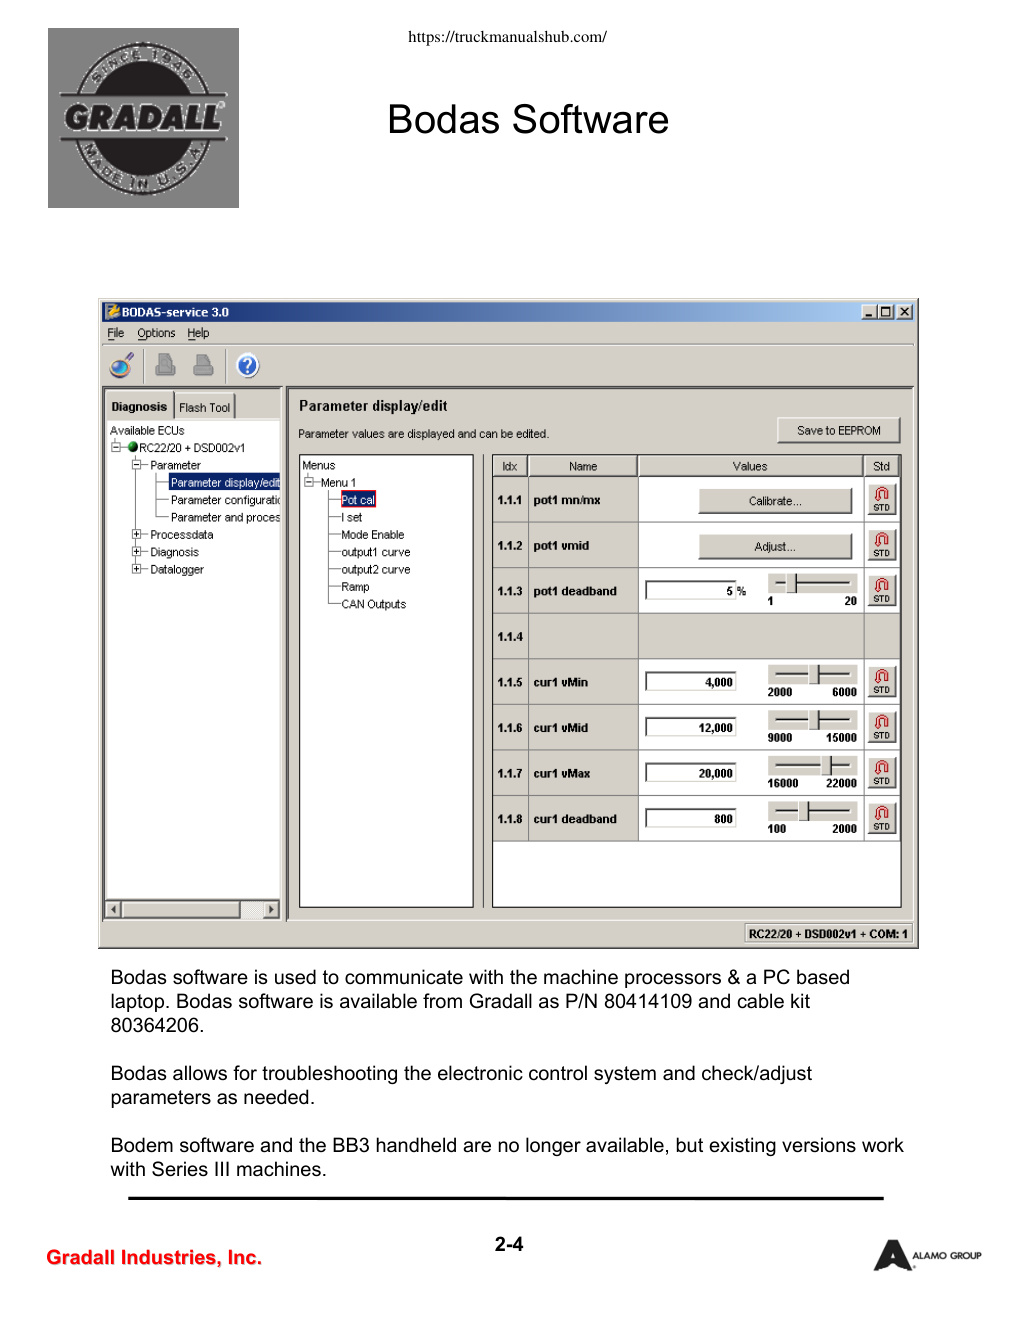The height and width of the screenshot is (1319, 1019).
Task: Reset pot1 deadband with STD icon
Action: 881,590
